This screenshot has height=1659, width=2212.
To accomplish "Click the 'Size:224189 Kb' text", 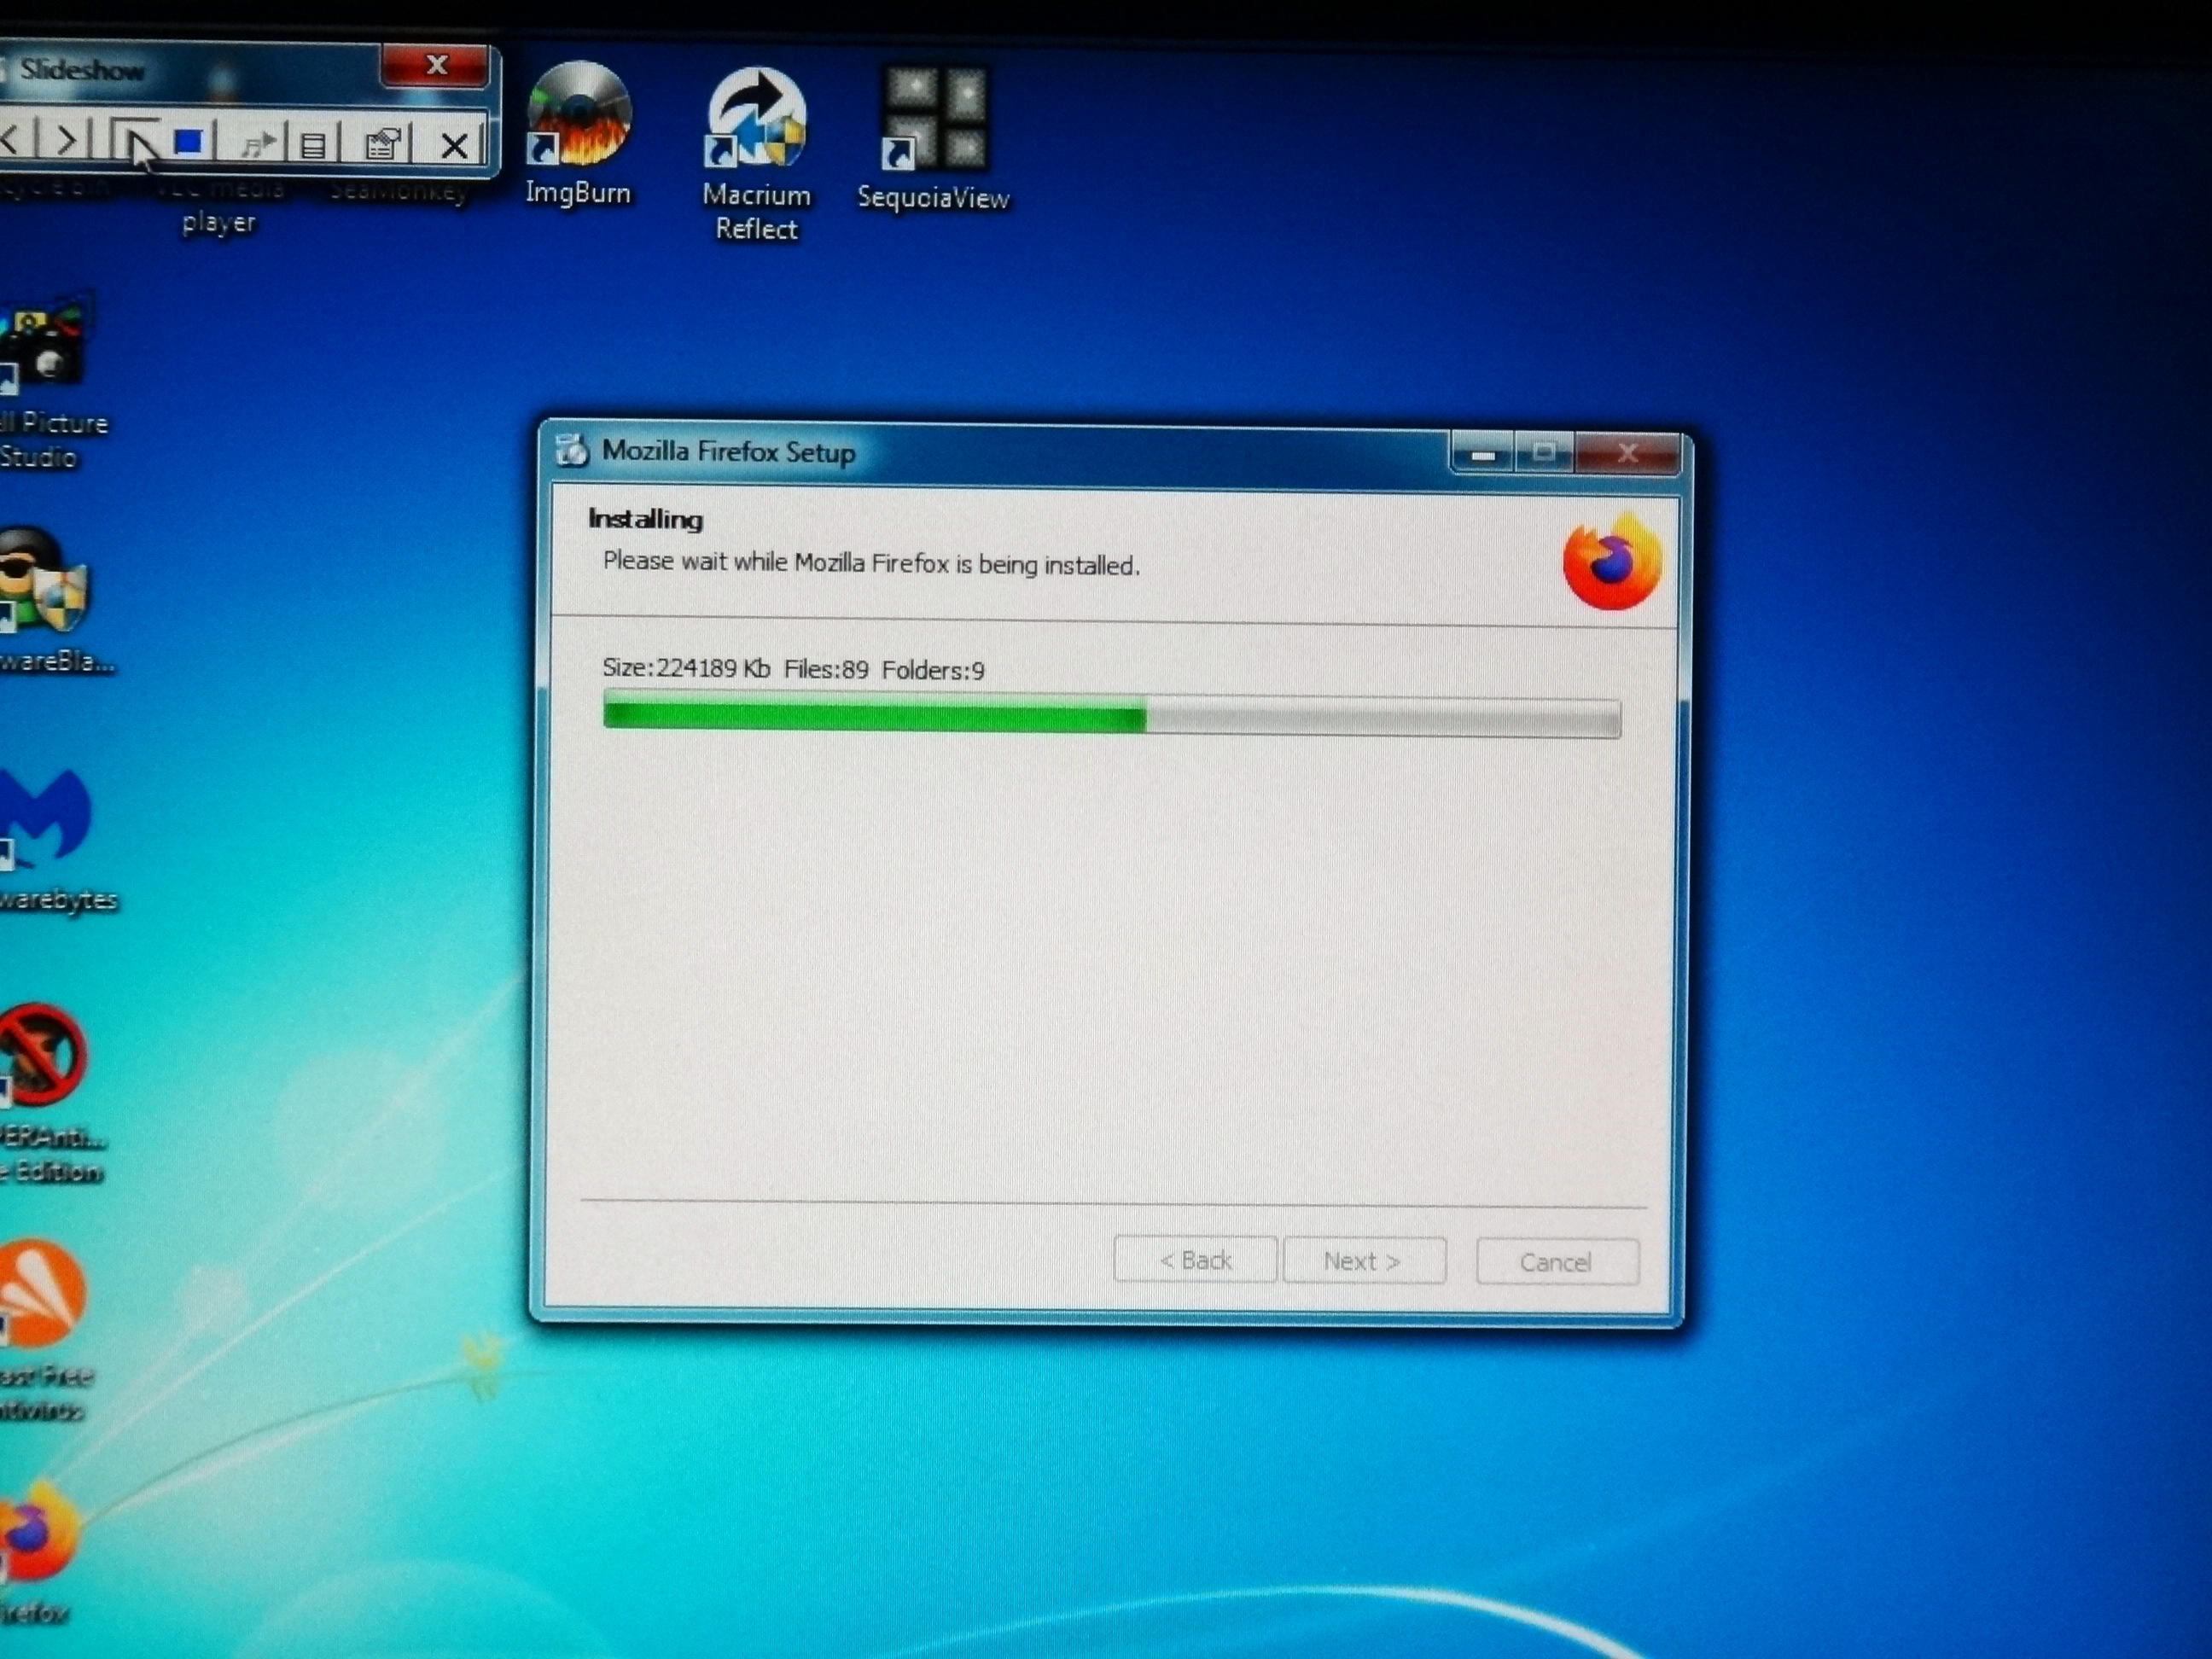I will [x=686, y=668].
